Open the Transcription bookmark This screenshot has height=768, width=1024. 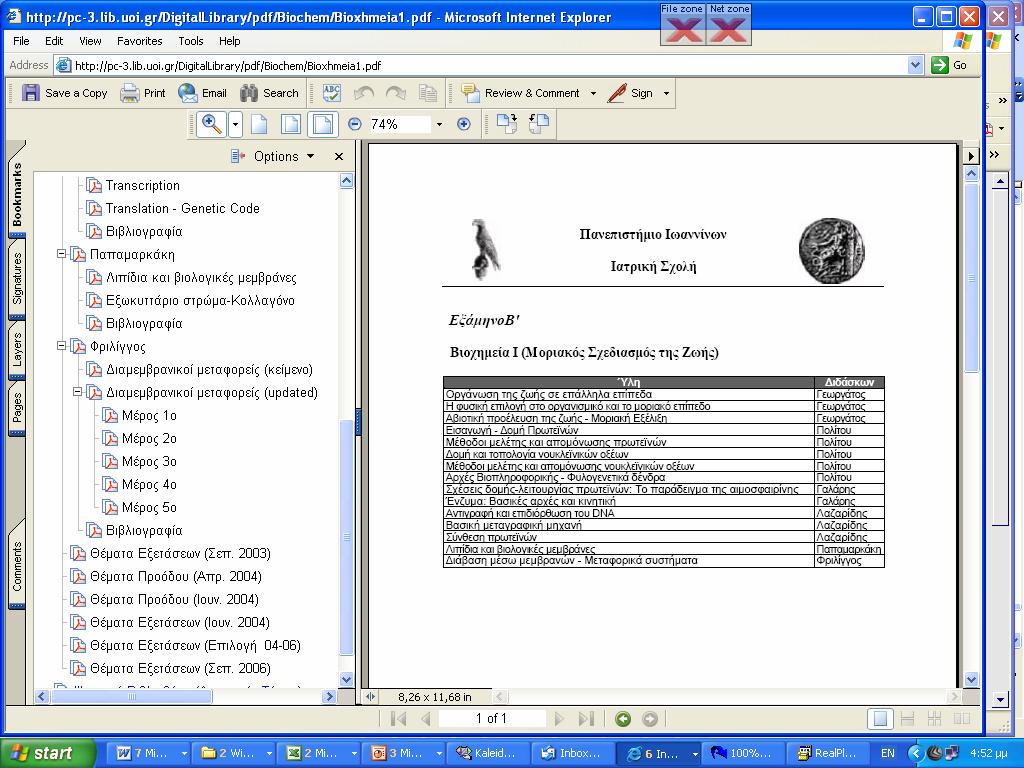click(x=142, y=185)
